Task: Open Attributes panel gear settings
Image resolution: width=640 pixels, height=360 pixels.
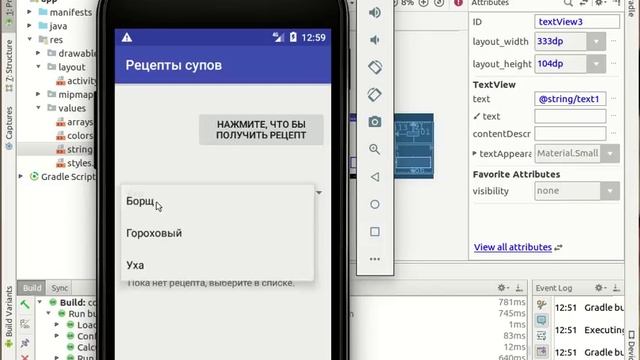Action: [600, 3]
